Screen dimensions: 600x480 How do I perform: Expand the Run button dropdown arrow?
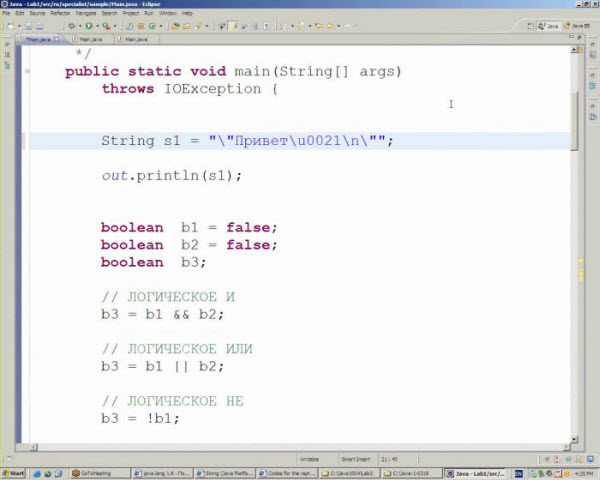(x=97, y=25)
